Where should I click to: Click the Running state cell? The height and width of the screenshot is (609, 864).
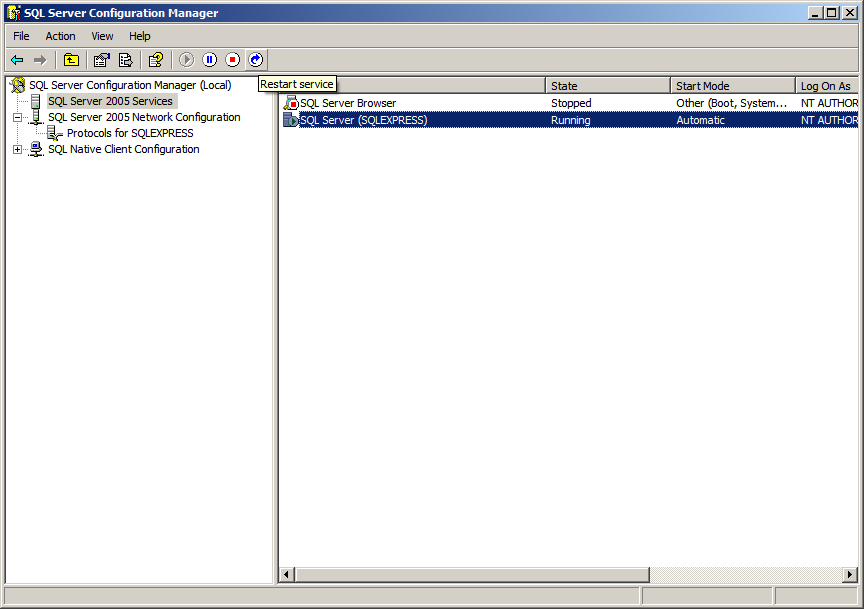point(570,120)
